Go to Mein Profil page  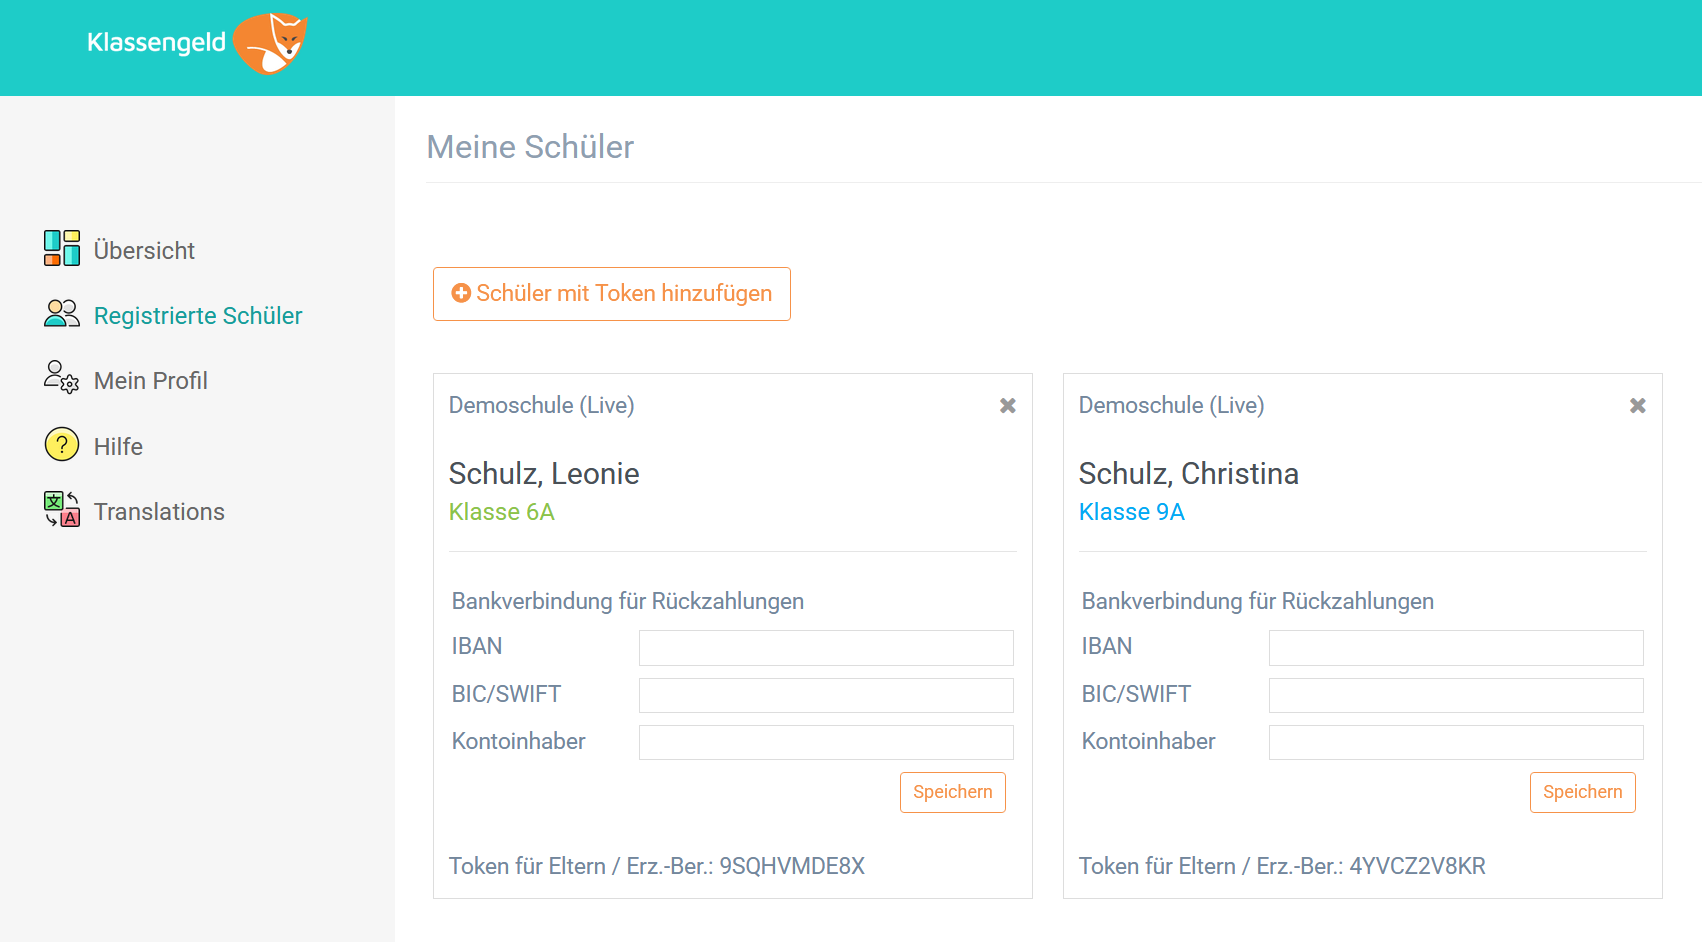150,381
